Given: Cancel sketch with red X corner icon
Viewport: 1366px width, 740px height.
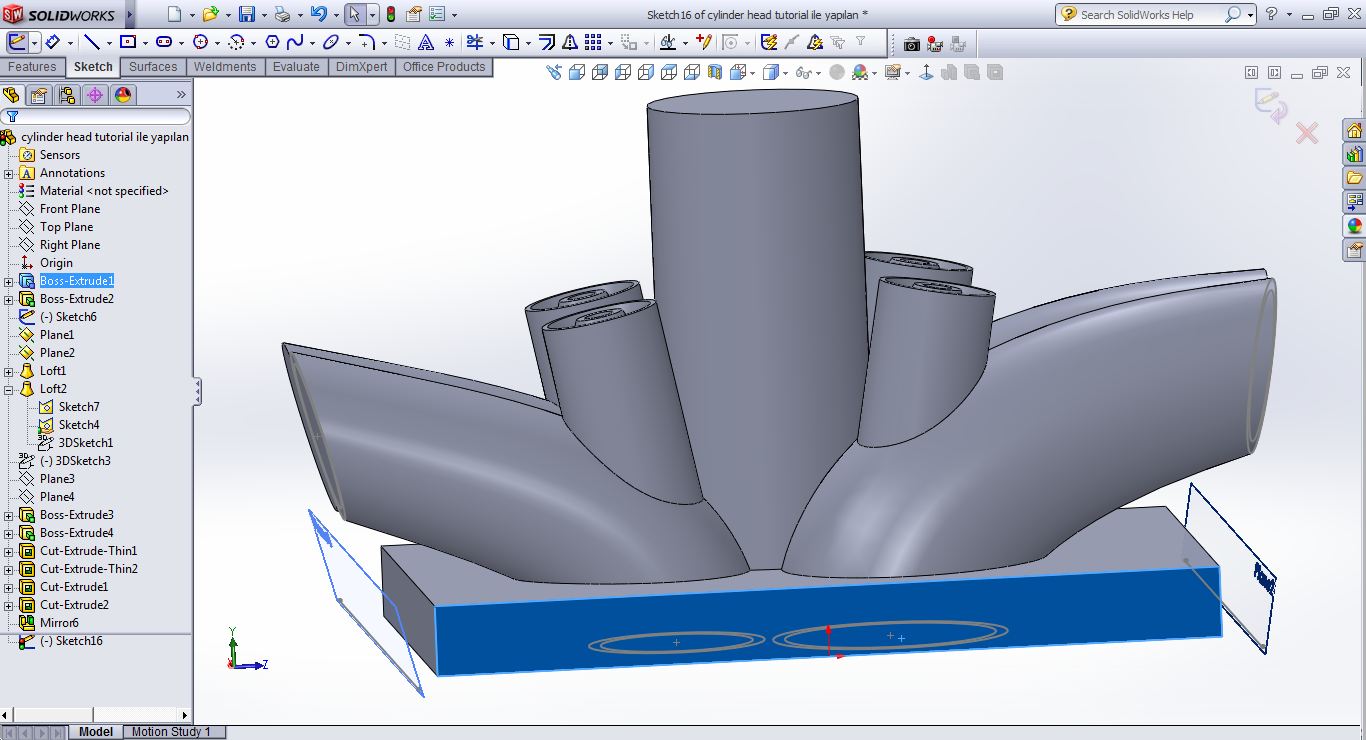Looking at the screenshot, I should click(x=1306, y=133).
